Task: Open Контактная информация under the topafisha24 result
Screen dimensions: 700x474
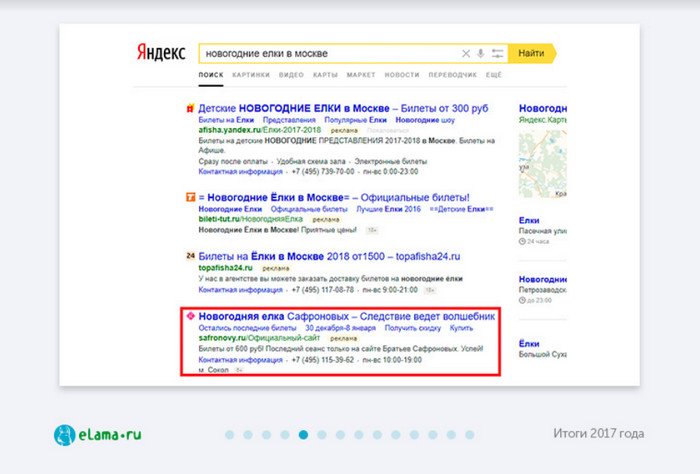Action: click(240, 290)
